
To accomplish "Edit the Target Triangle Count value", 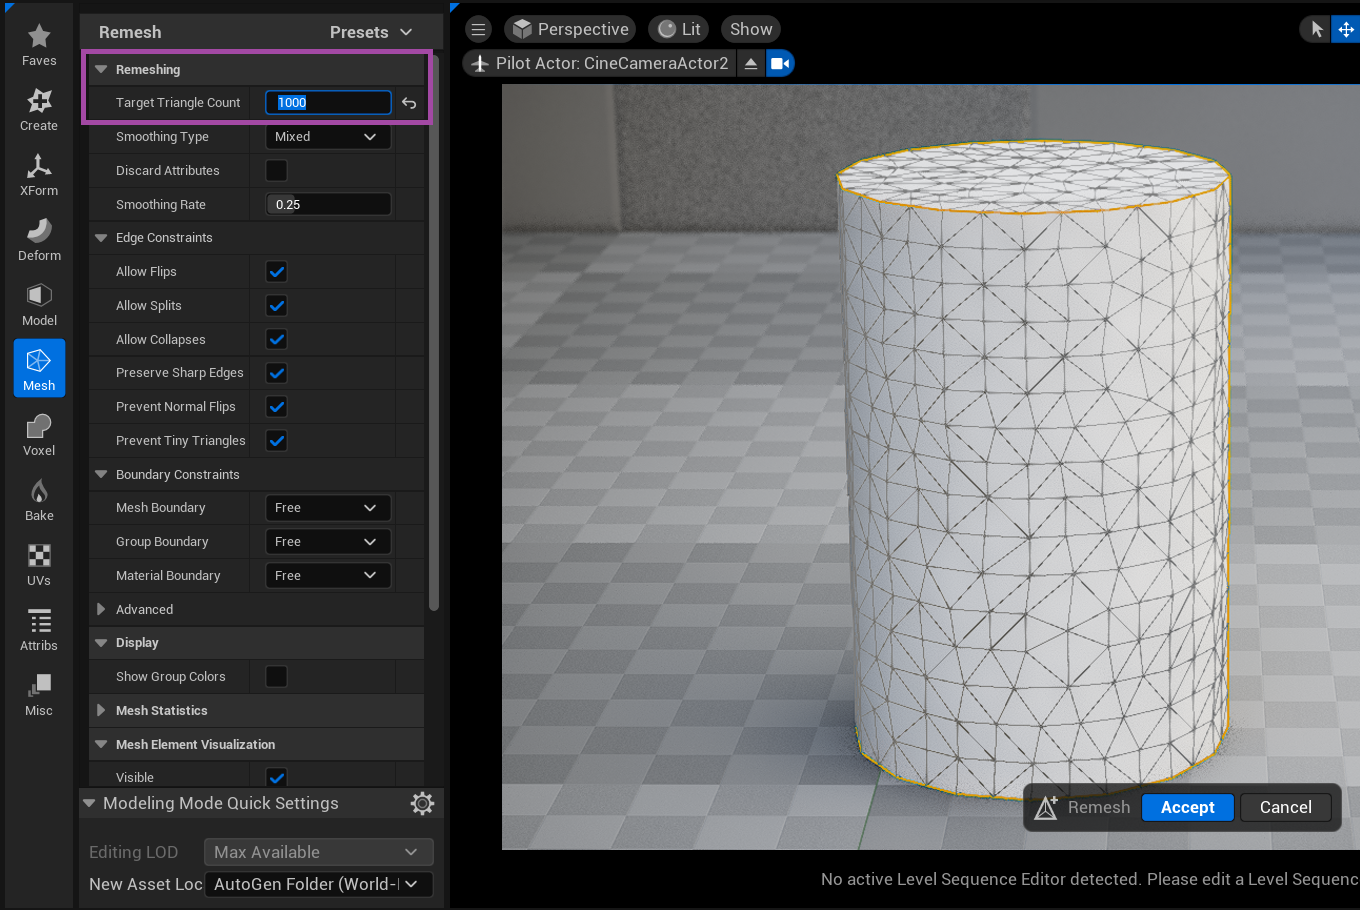I will pyautogui.click(x=328, y=102).
